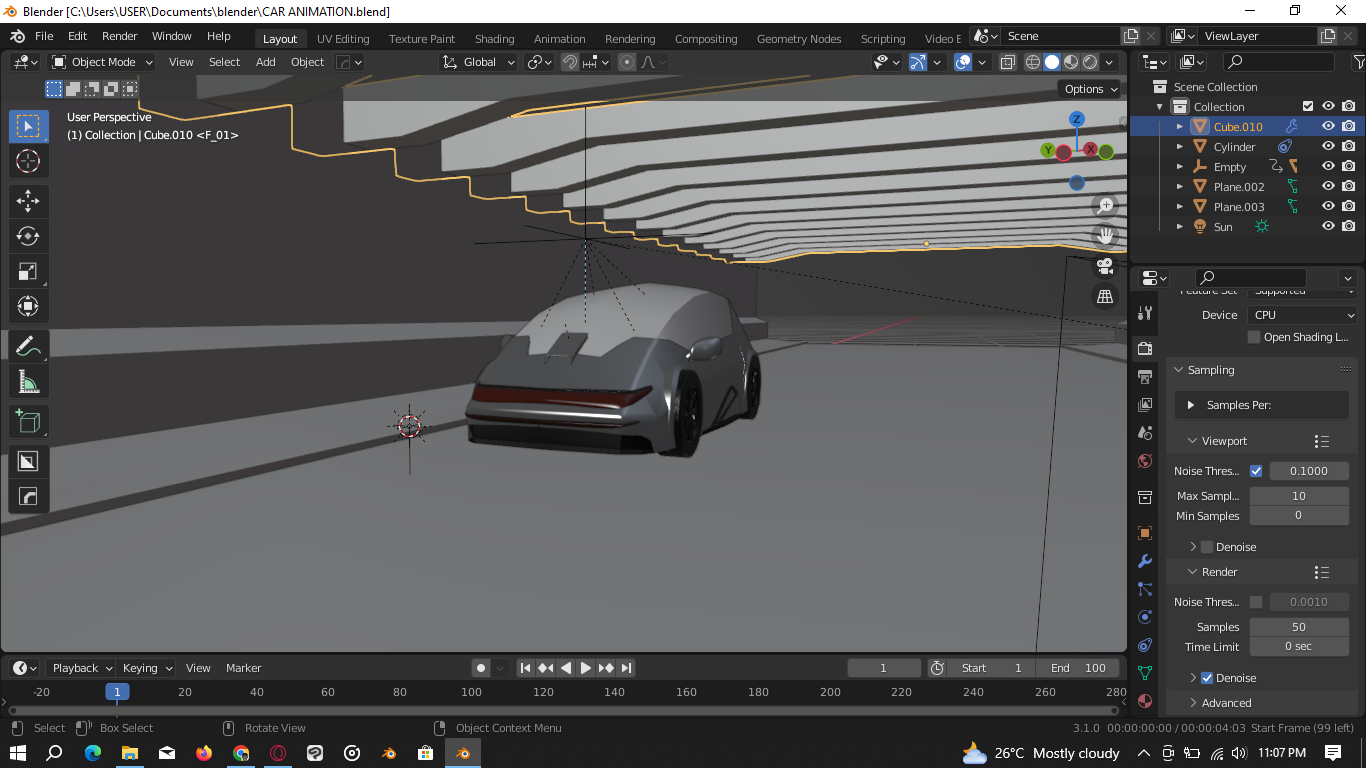Click Viewport Max Samples value field
Viewport: 1366px width, 768px height.
1298,496
